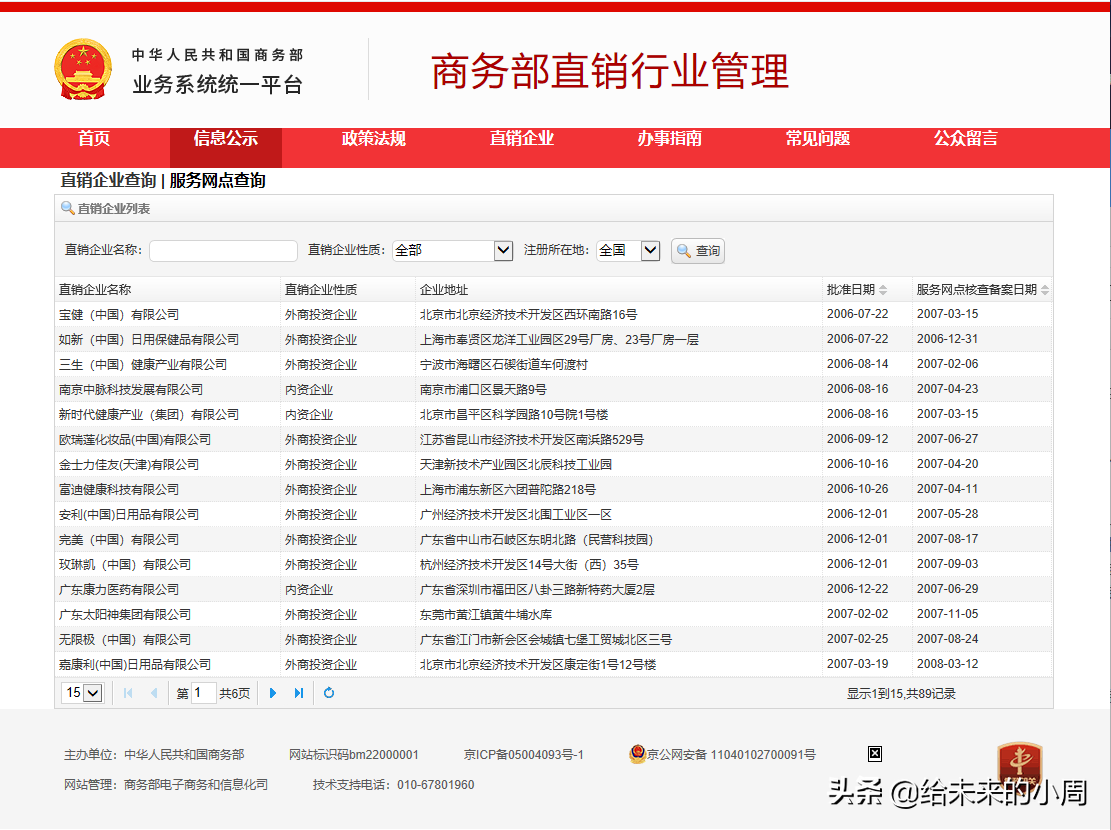Select row 玫琳凯（中国）有限公司
Viewport: 1111px width, 830px height.
tap(553, 564)
